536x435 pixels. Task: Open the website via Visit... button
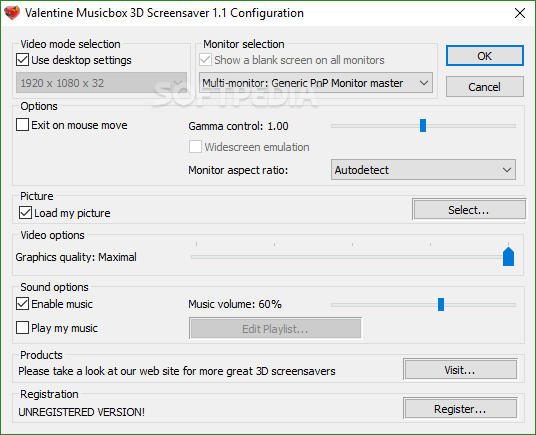460,369
